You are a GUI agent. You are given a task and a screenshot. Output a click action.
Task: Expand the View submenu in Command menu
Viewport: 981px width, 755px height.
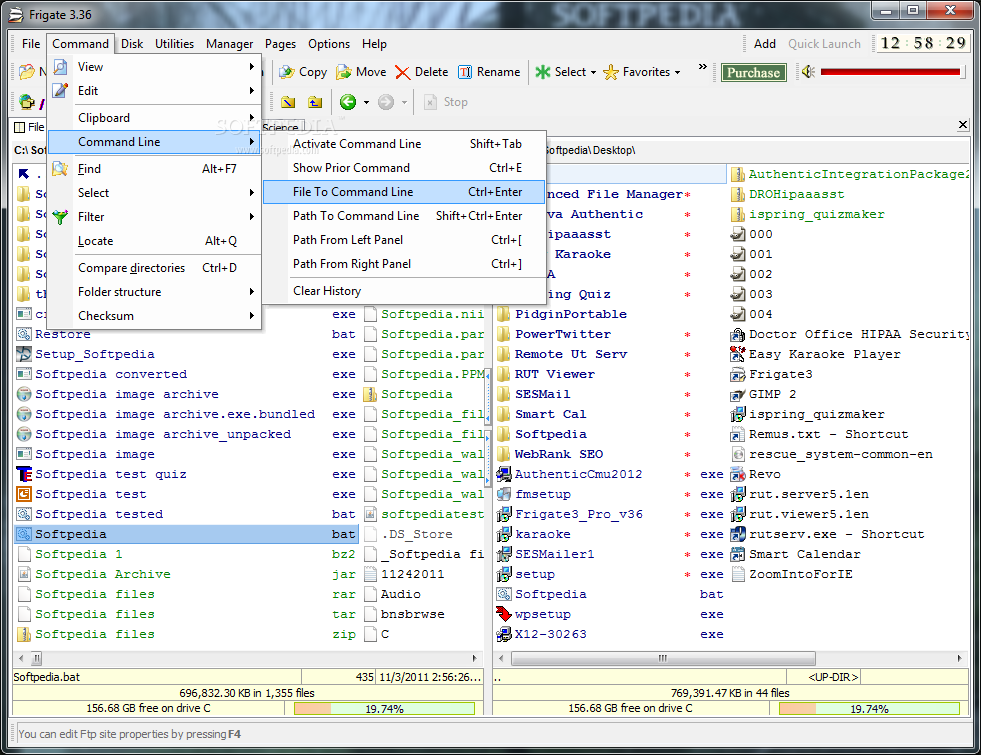click(x=155, y=67)
